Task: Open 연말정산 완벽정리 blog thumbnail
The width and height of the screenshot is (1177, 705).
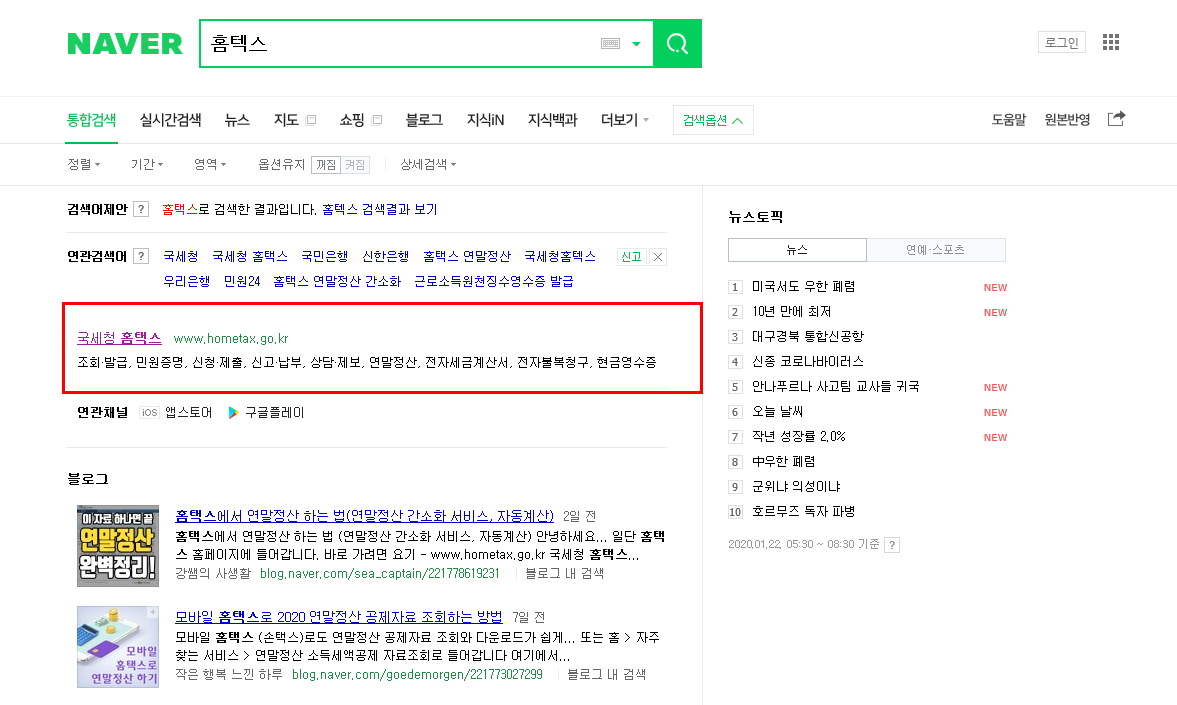Action: [x=118, y=546]
